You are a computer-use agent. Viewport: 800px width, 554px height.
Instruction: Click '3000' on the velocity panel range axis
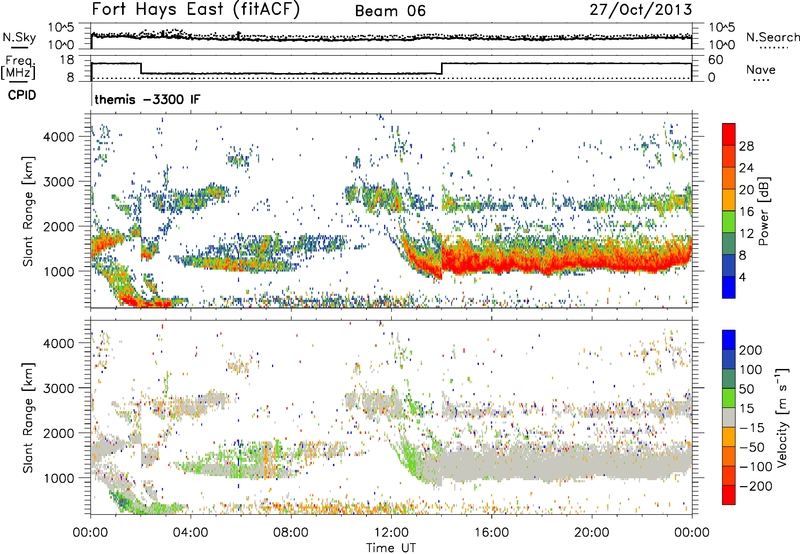58,388
